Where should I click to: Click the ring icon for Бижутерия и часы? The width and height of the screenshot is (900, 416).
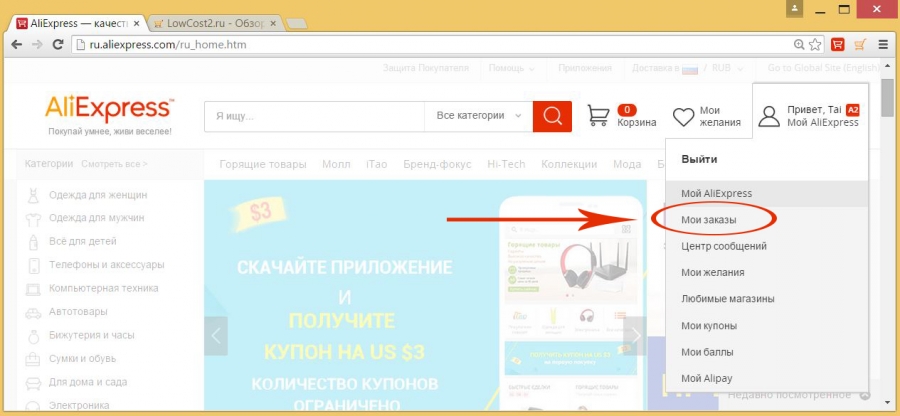[33, 335]
